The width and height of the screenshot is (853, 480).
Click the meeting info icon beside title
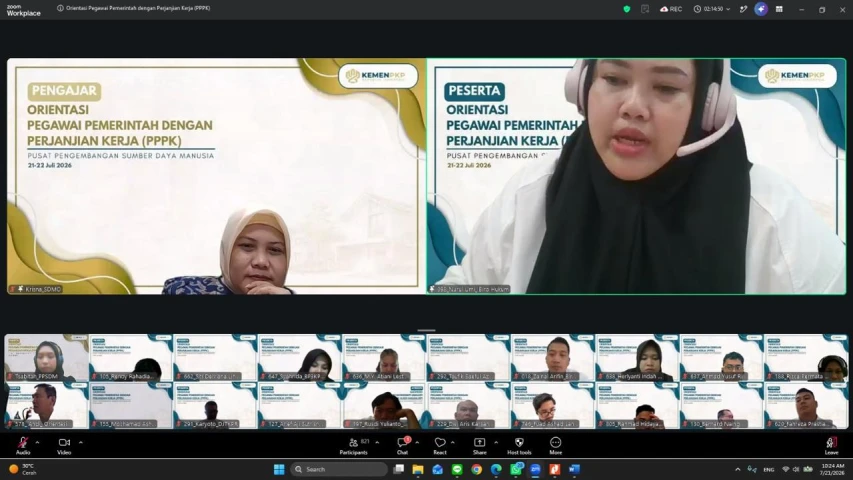point(60,8)
